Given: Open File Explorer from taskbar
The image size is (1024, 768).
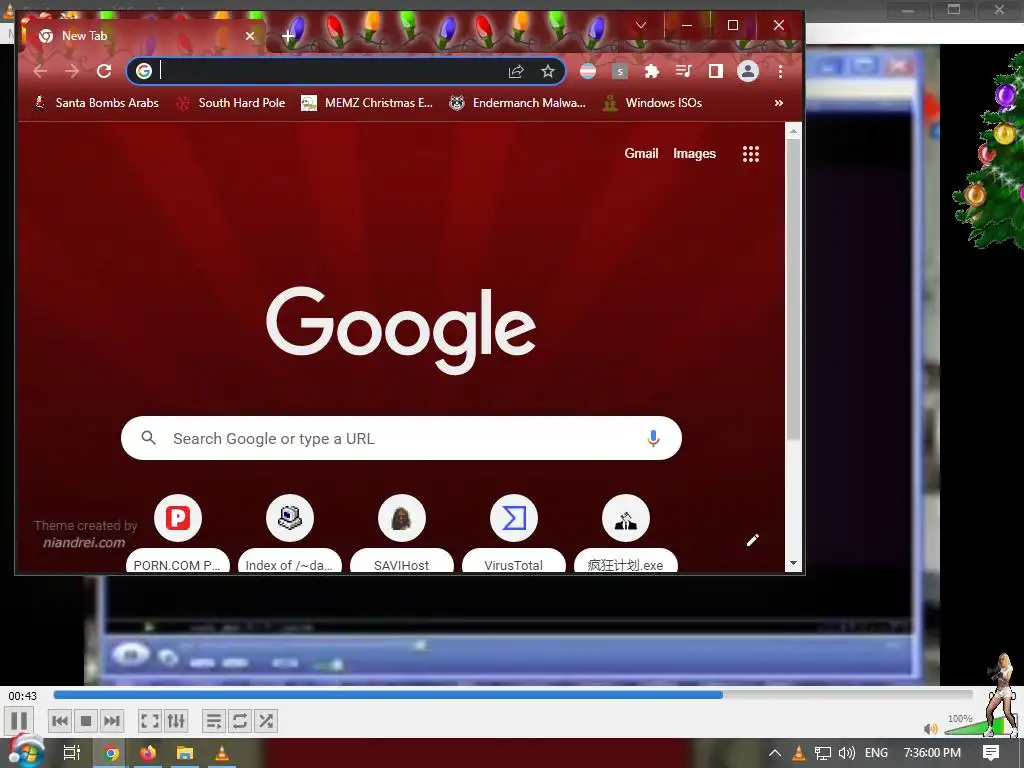Looking at the screenshot, I should point(185,753).
